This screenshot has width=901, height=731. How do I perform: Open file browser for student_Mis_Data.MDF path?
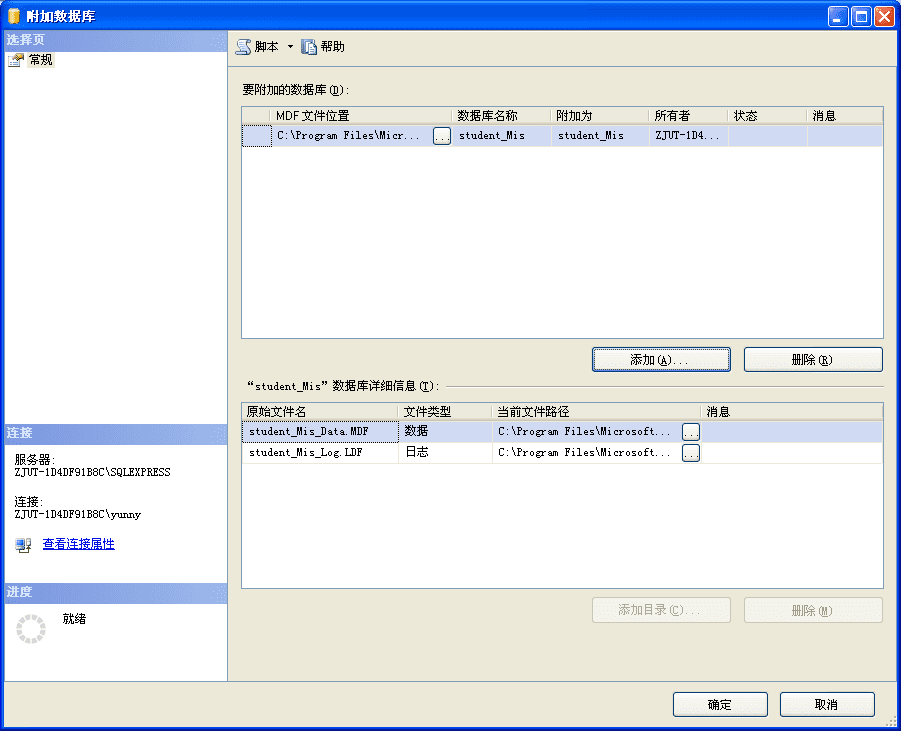coord(691,431)
